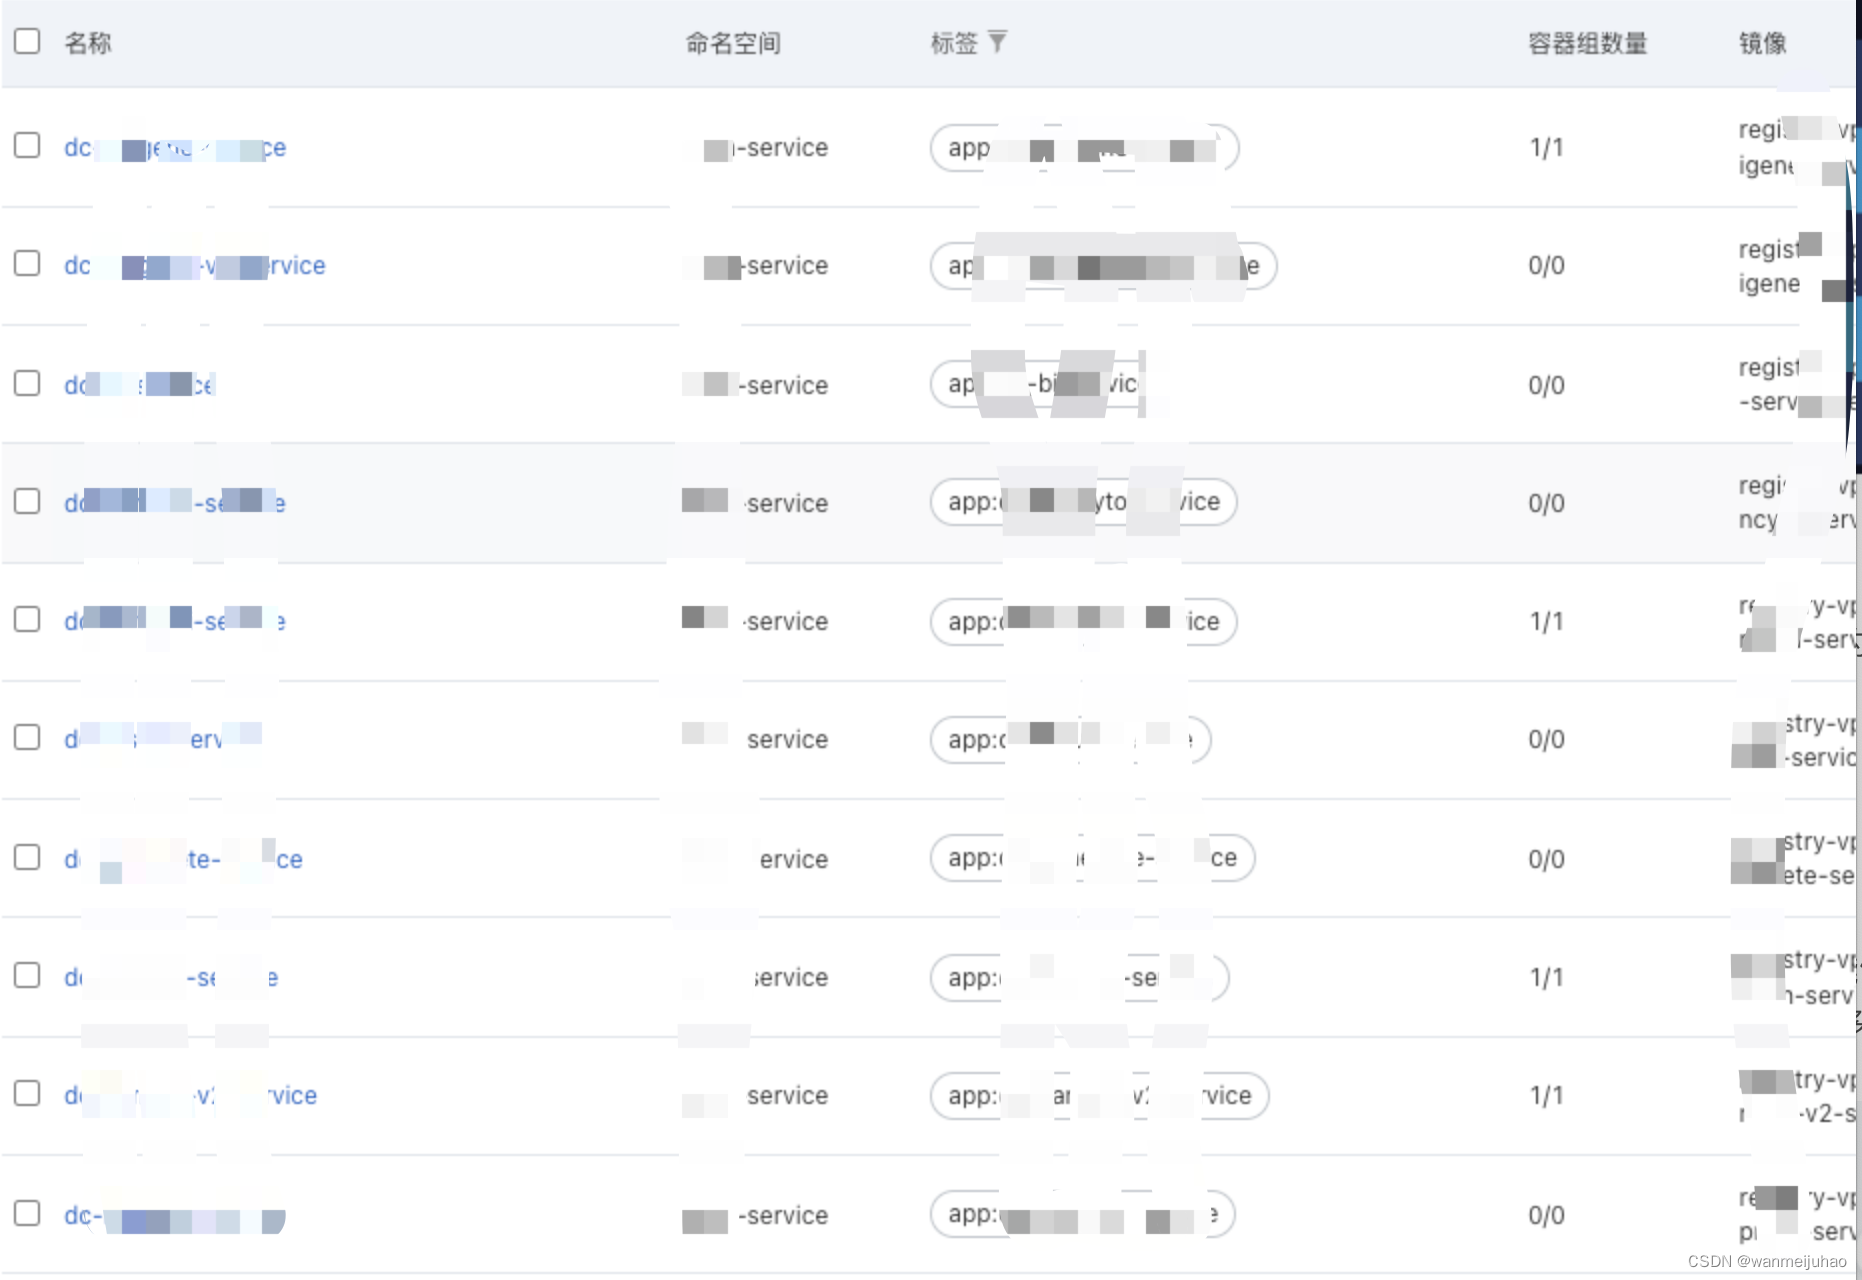
Task: Click the 容器组数量 column header
Action: [1588, 43]
